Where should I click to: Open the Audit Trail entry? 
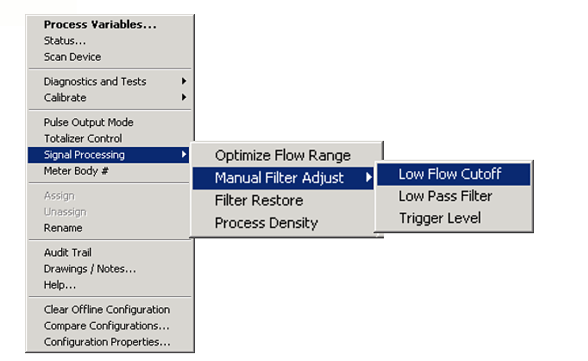point(68,253)
